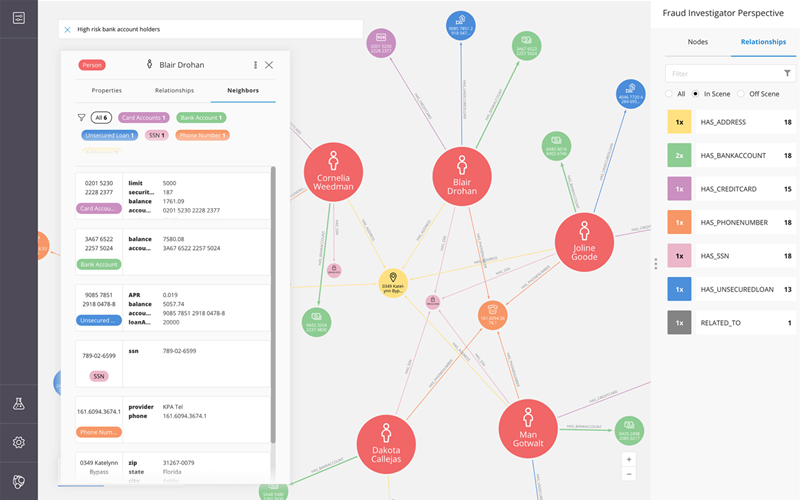Click the filter funnel in the Relationships legend
Viewport: 800px width, 500px height.
[x=787, y=73]
